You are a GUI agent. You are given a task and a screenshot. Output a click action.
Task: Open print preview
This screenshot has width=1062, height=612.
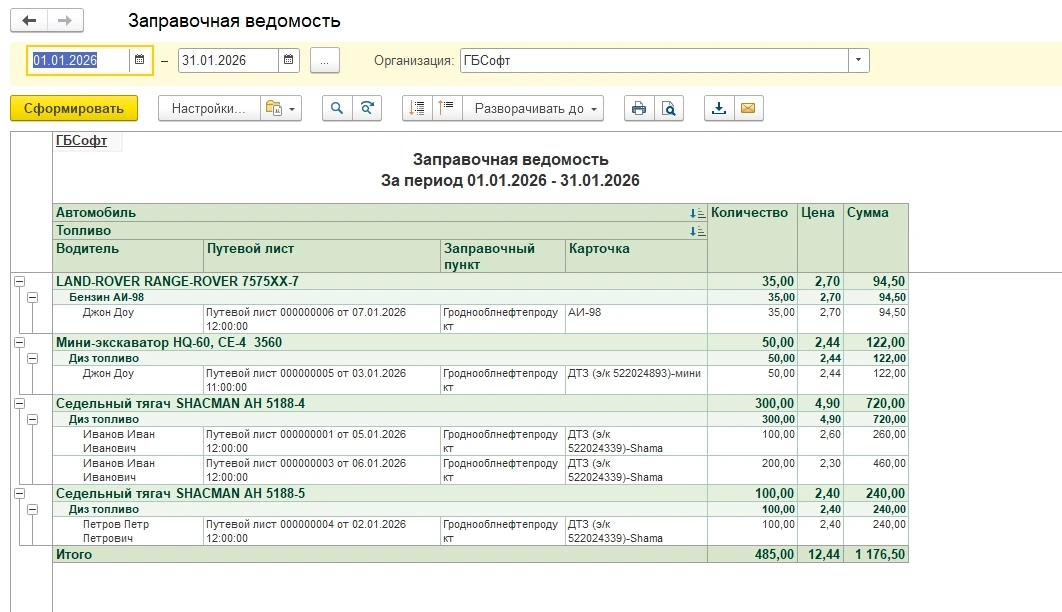[668, 108]
